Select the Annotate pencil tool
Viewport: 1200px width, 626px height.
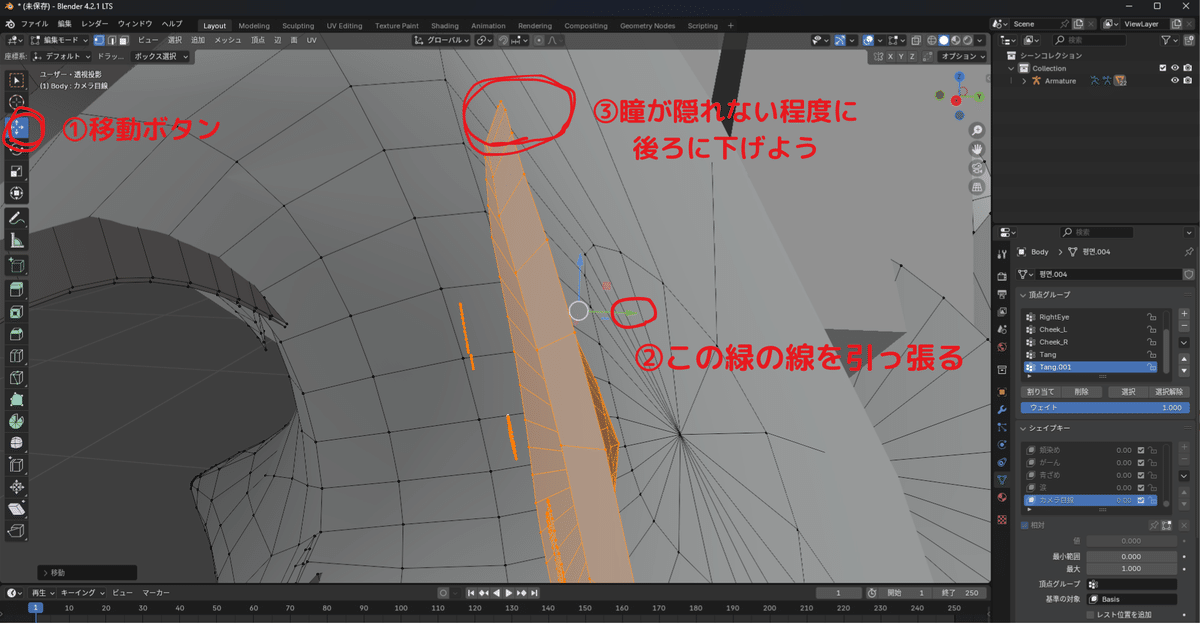click(x=17, y=218)
